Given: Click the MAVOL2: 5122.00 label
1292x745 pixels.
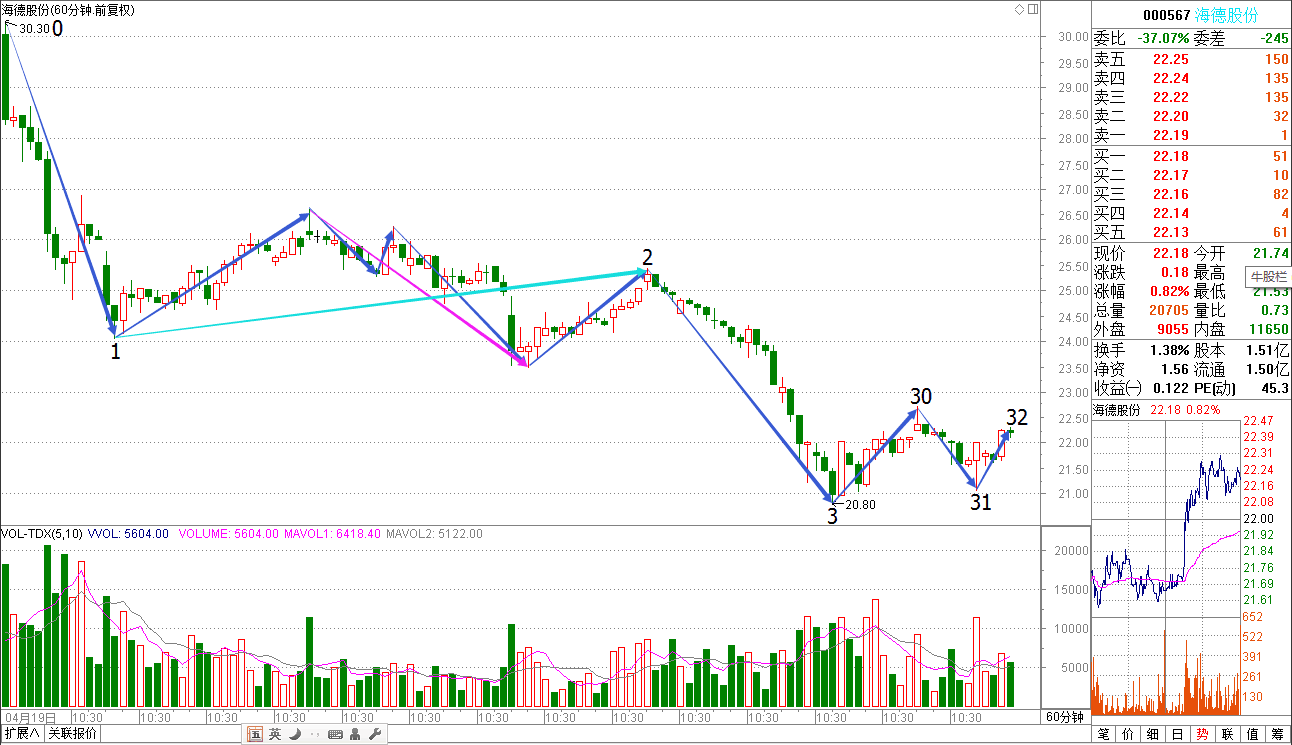Looking at the screenshot, I should [434, 534].
